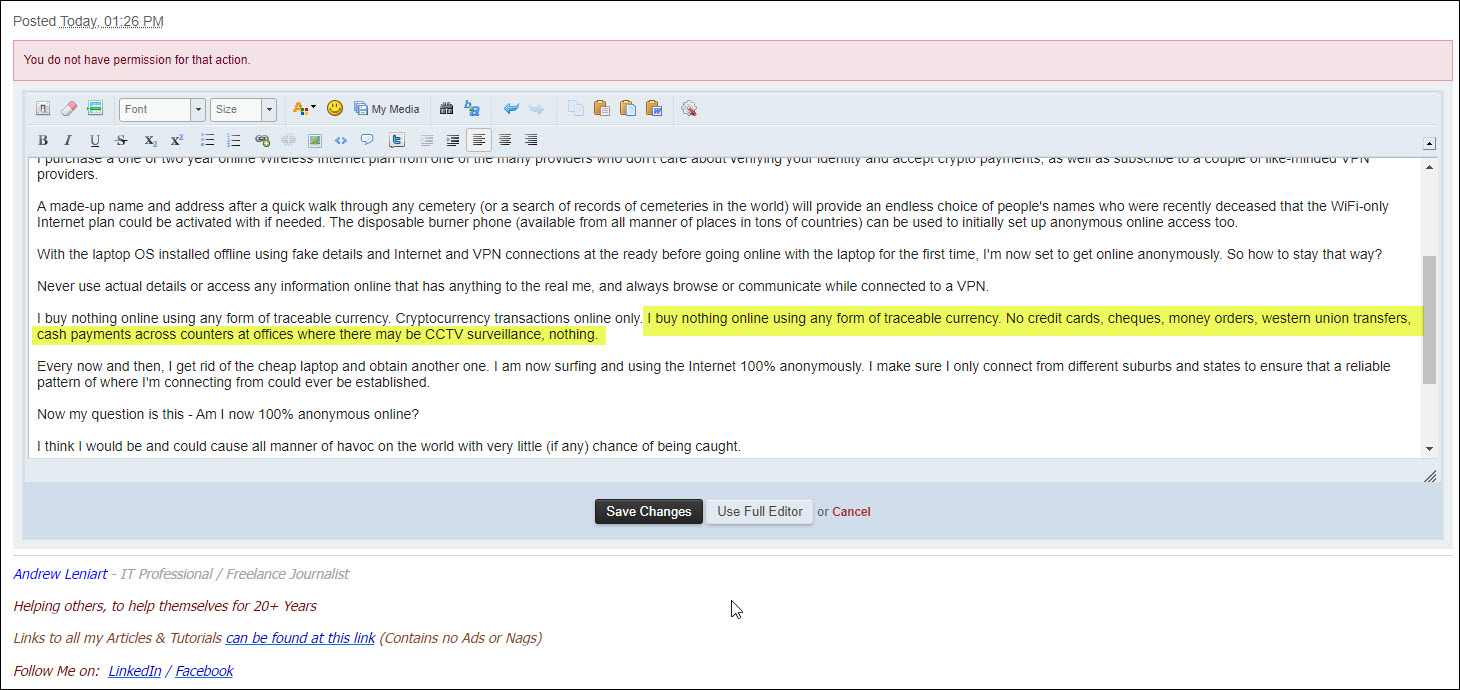Viewport: 1460px width, 690px height.
Task: Open the Font dropdown
Action: click(162, 109)
